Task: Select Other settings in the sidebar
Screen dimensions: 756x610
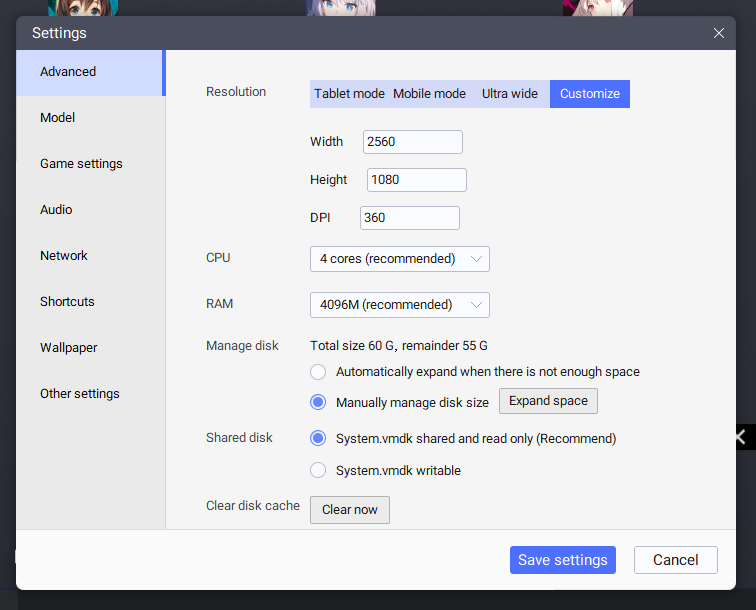Action: [91, 394]
